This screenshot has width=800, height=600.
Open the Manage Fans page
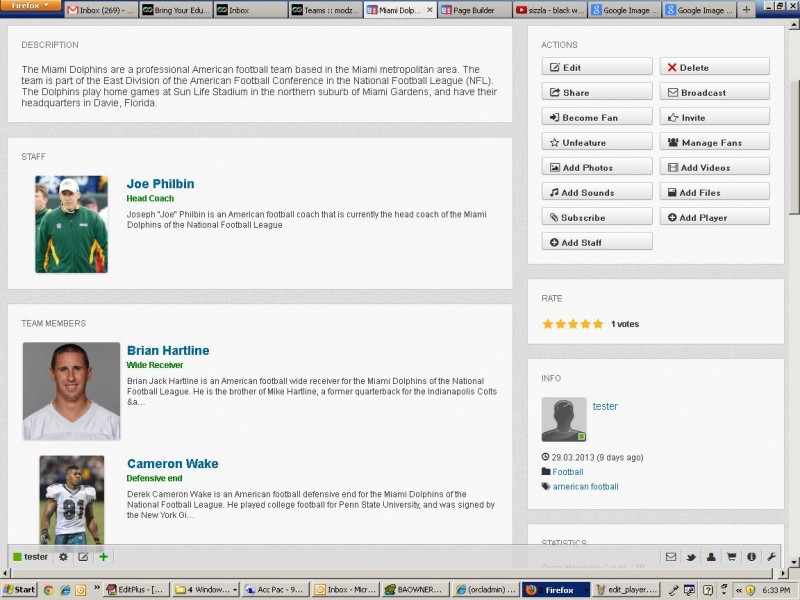tap(715, 142)
